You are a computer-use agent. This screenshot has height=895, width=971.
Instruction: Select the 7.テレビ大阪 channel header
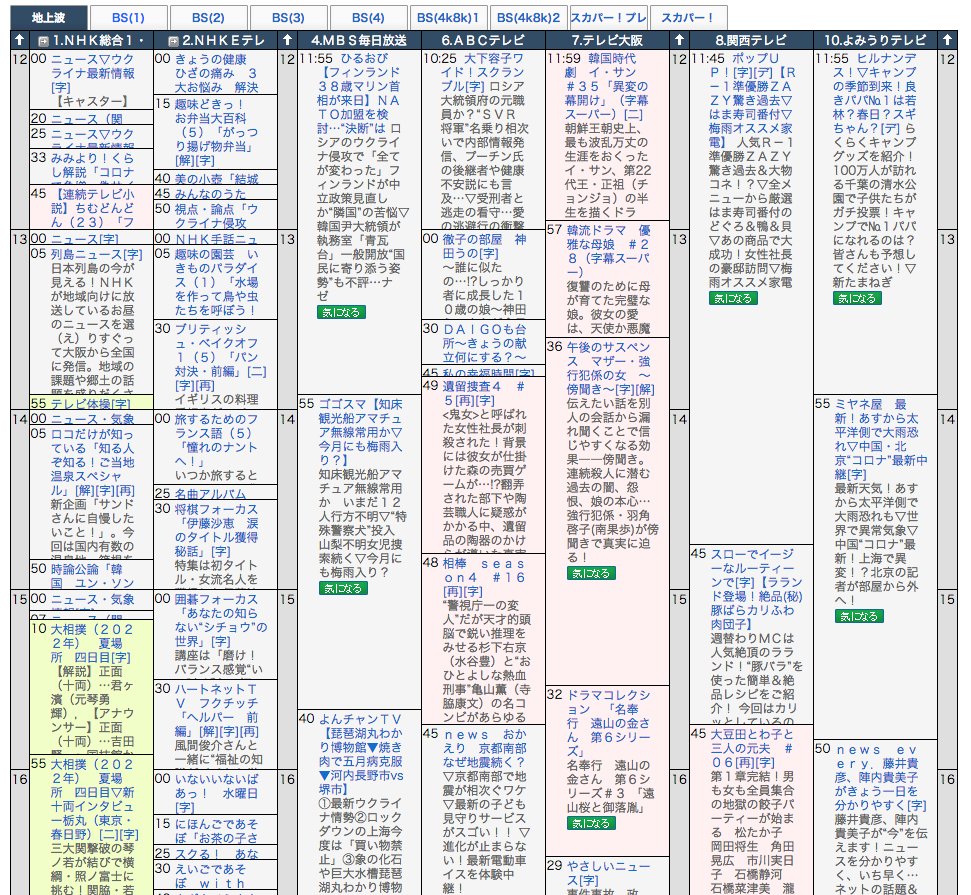pos(607,40)
